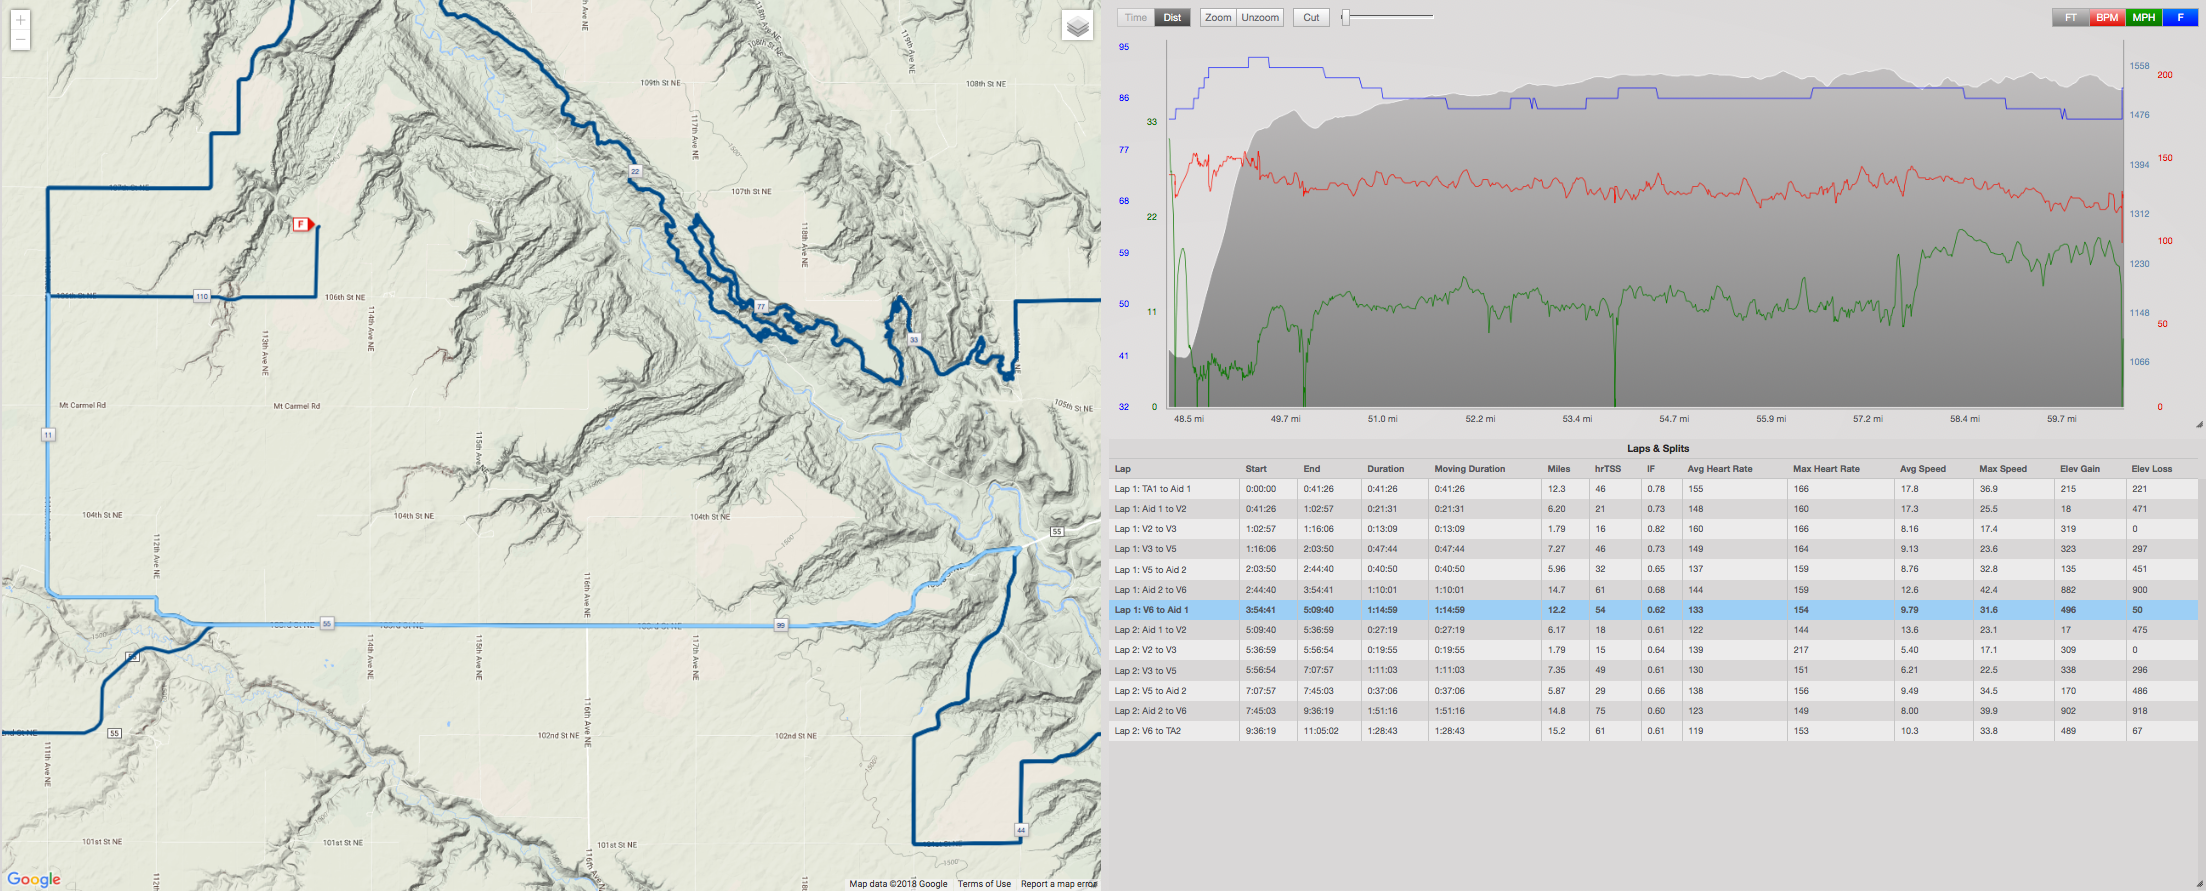Screen dimensions: 2206x891
Task: Adjust the chart smoothing slider handle
Action: (1346, 17)
